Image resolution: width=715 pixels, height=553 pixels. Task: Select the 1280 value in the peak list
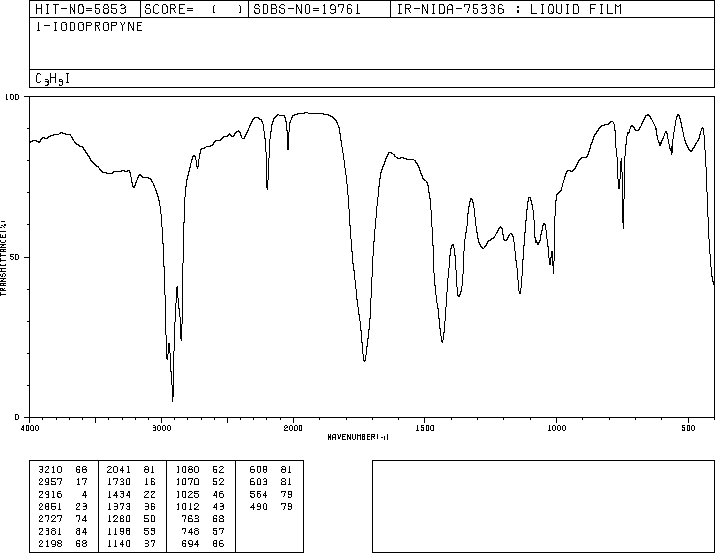coord(119,519)
